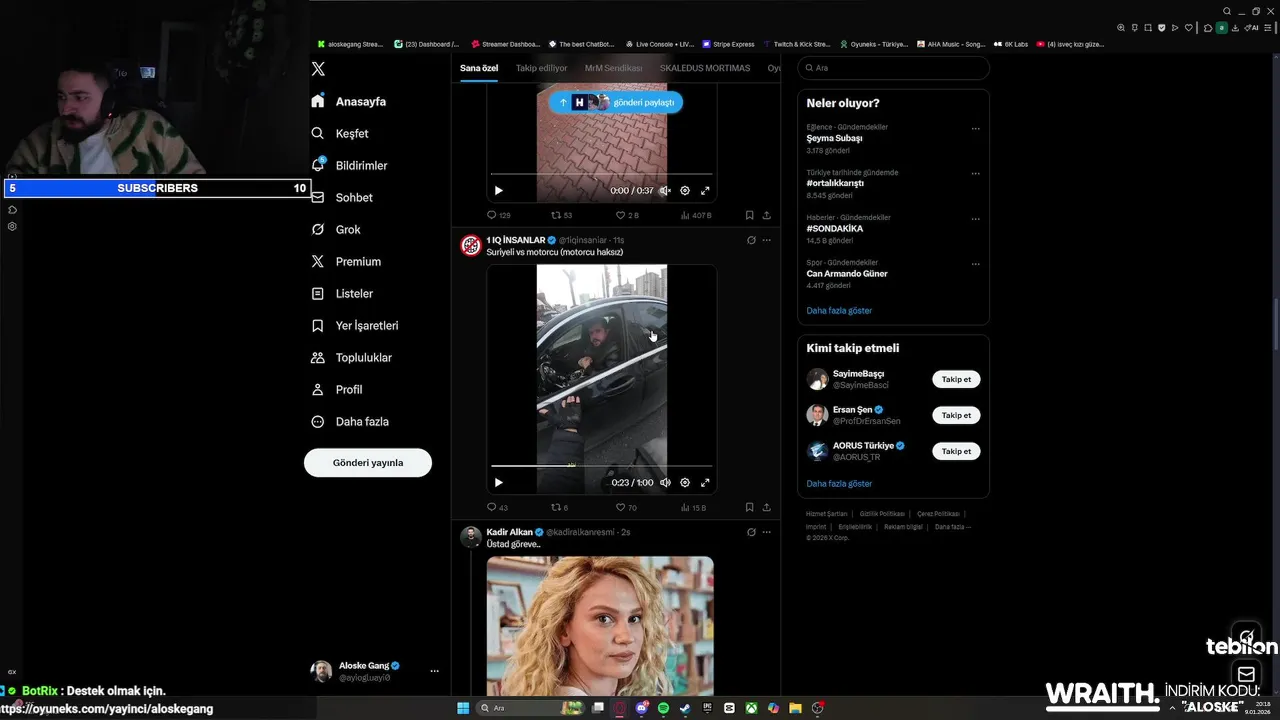The width and height of the screenshot is (1280, 720).
Task: Open Bildirimler notifications
Action: click(x=349, y=165)
